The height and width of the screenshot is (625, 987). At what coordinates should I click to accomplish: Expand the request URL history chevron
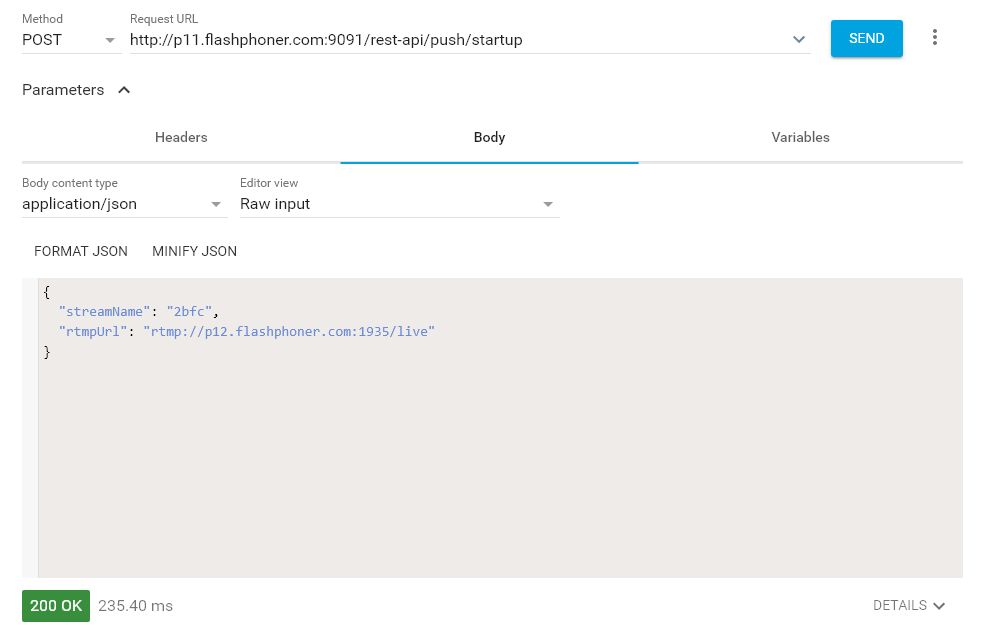(x=798, y=40)
